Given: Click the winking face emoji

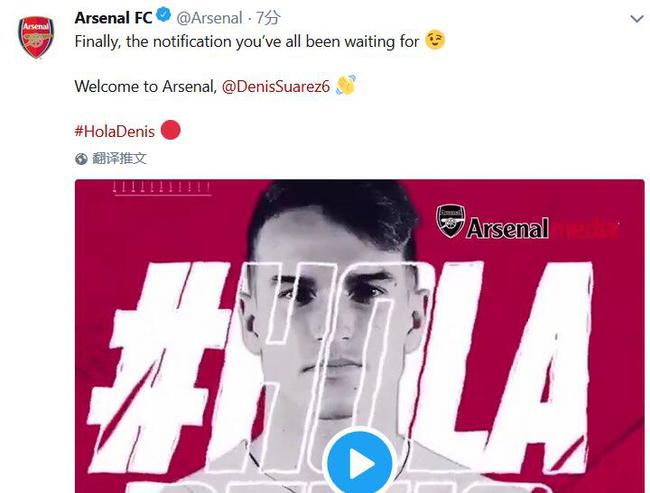Looking at the screenshot, I should (435, 40).
